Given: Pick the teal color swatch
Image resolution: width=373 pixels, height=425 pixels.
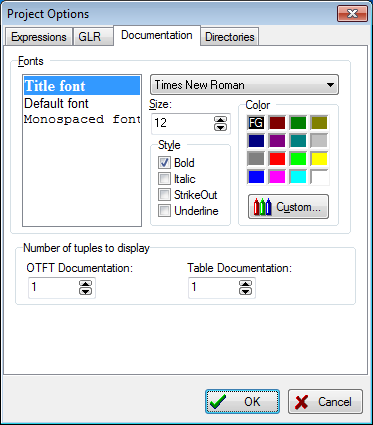Looking at the screenshot, I should (298, 141).
